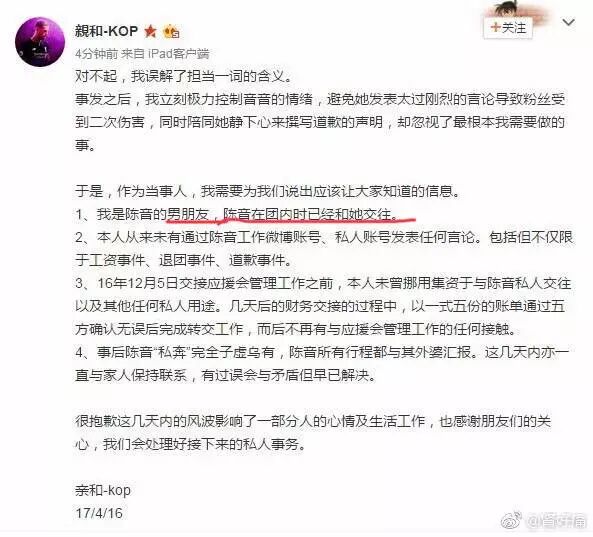Click point 3 beginning 16年12月5日
Screen dimensions: 593x537
click(x=323, y=306)
